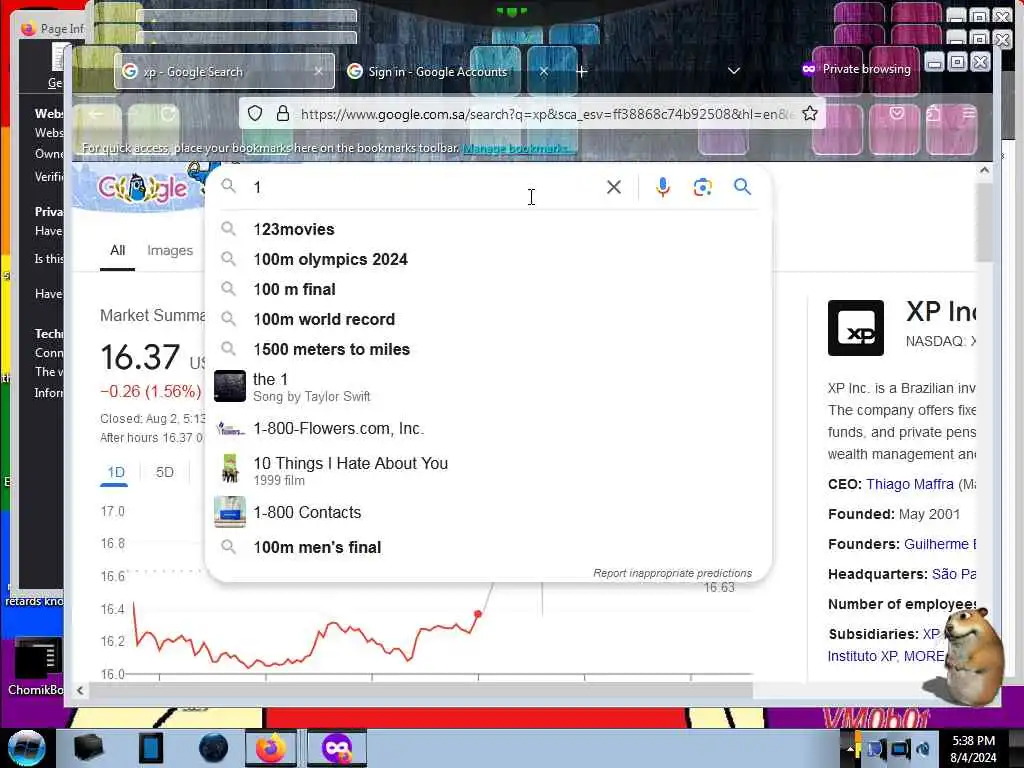Reload the page with refresh icon
Viewport: 1024px width, 768px height.
[x=168, y=114]
